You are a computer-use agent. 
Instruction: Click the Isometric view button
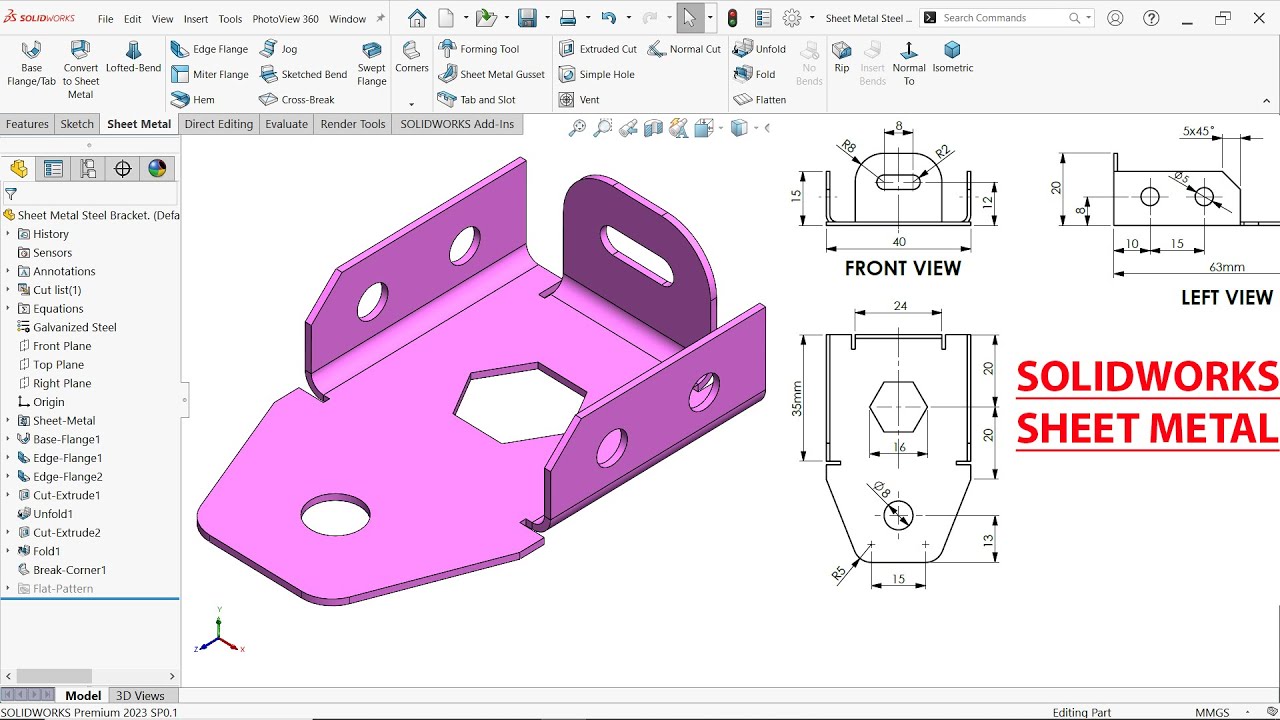(952, 57)
